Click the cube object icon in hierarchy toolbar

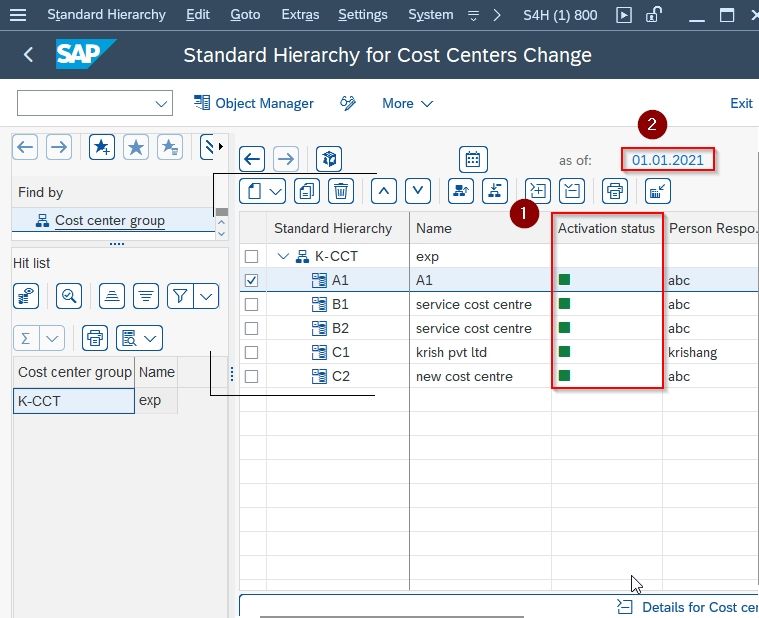point(329,159)
